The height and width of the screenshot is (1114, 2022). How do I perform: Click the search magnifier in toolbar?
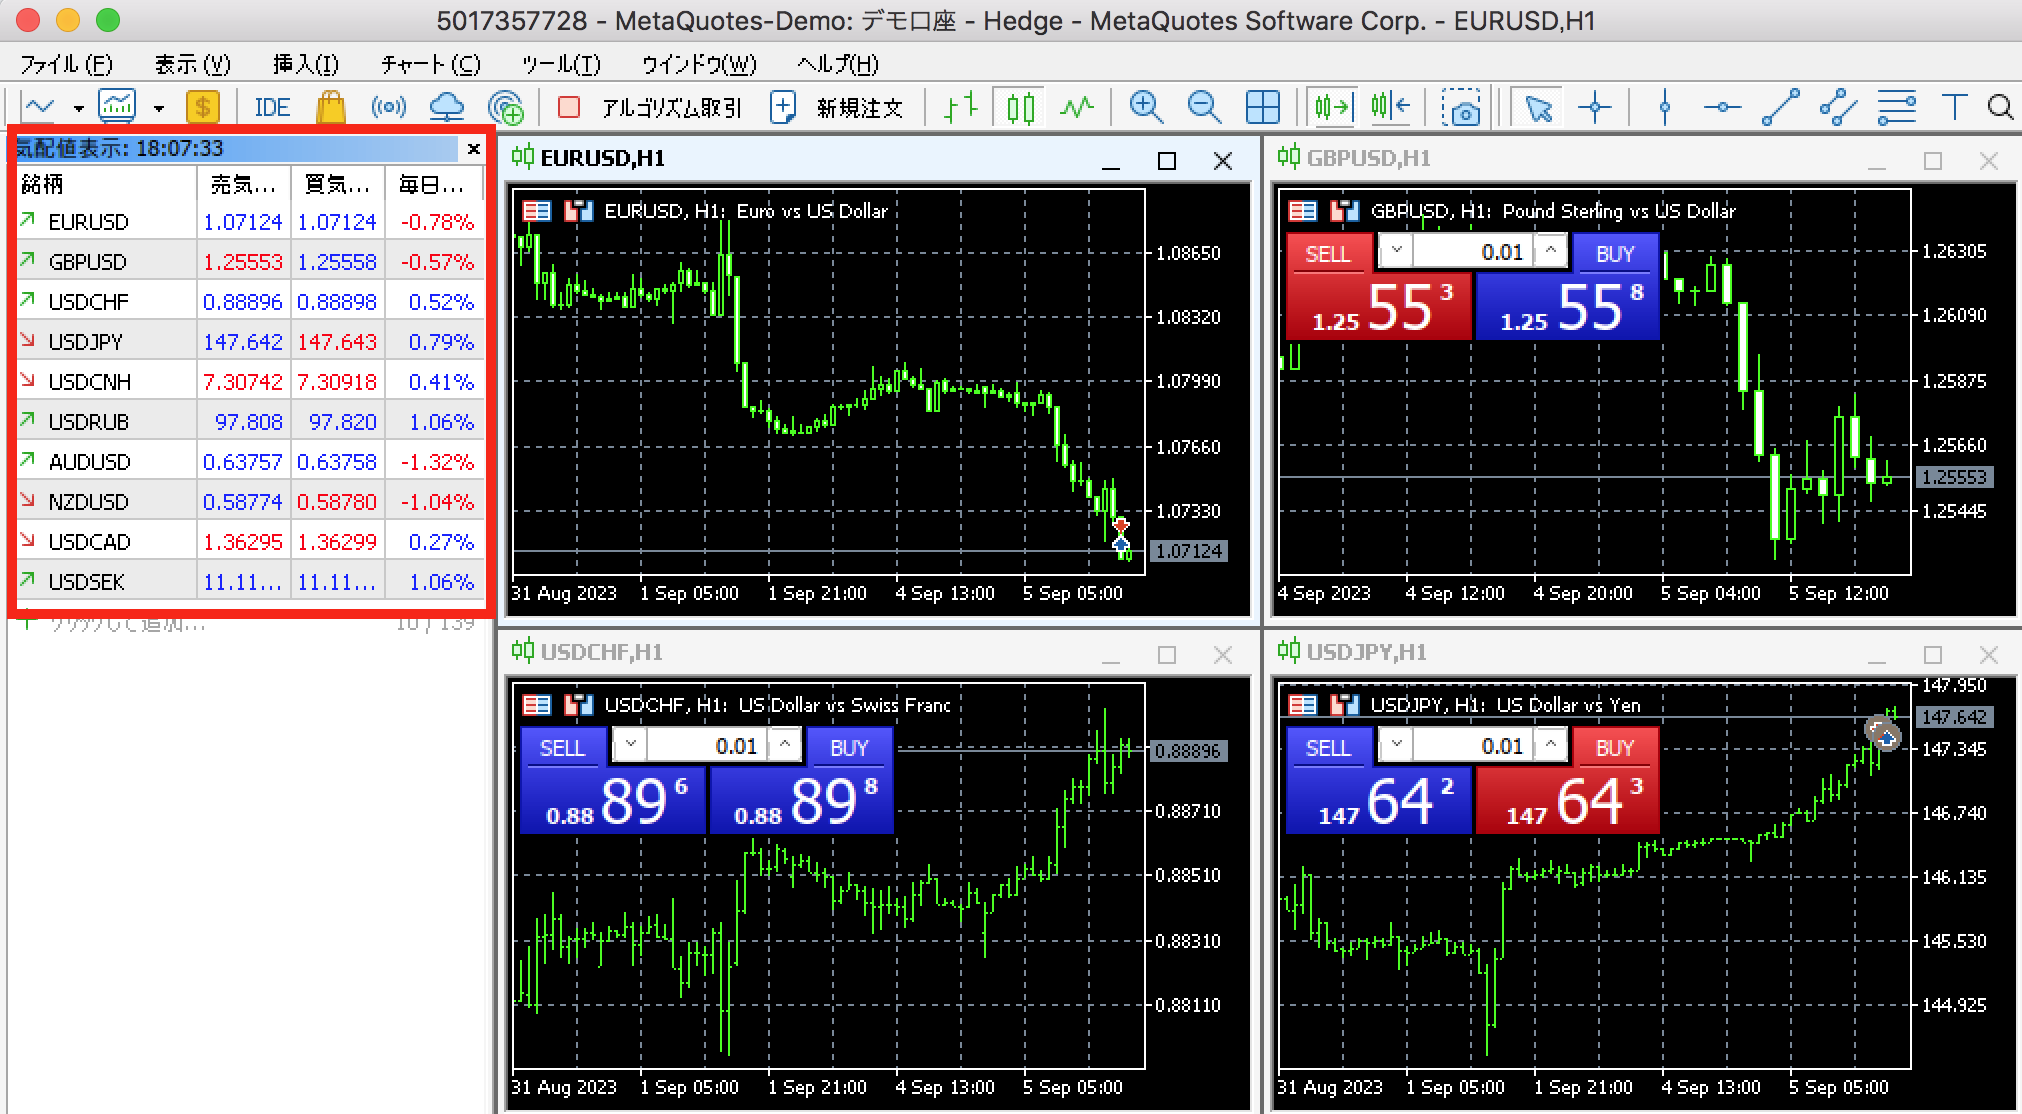point(2001,107)
